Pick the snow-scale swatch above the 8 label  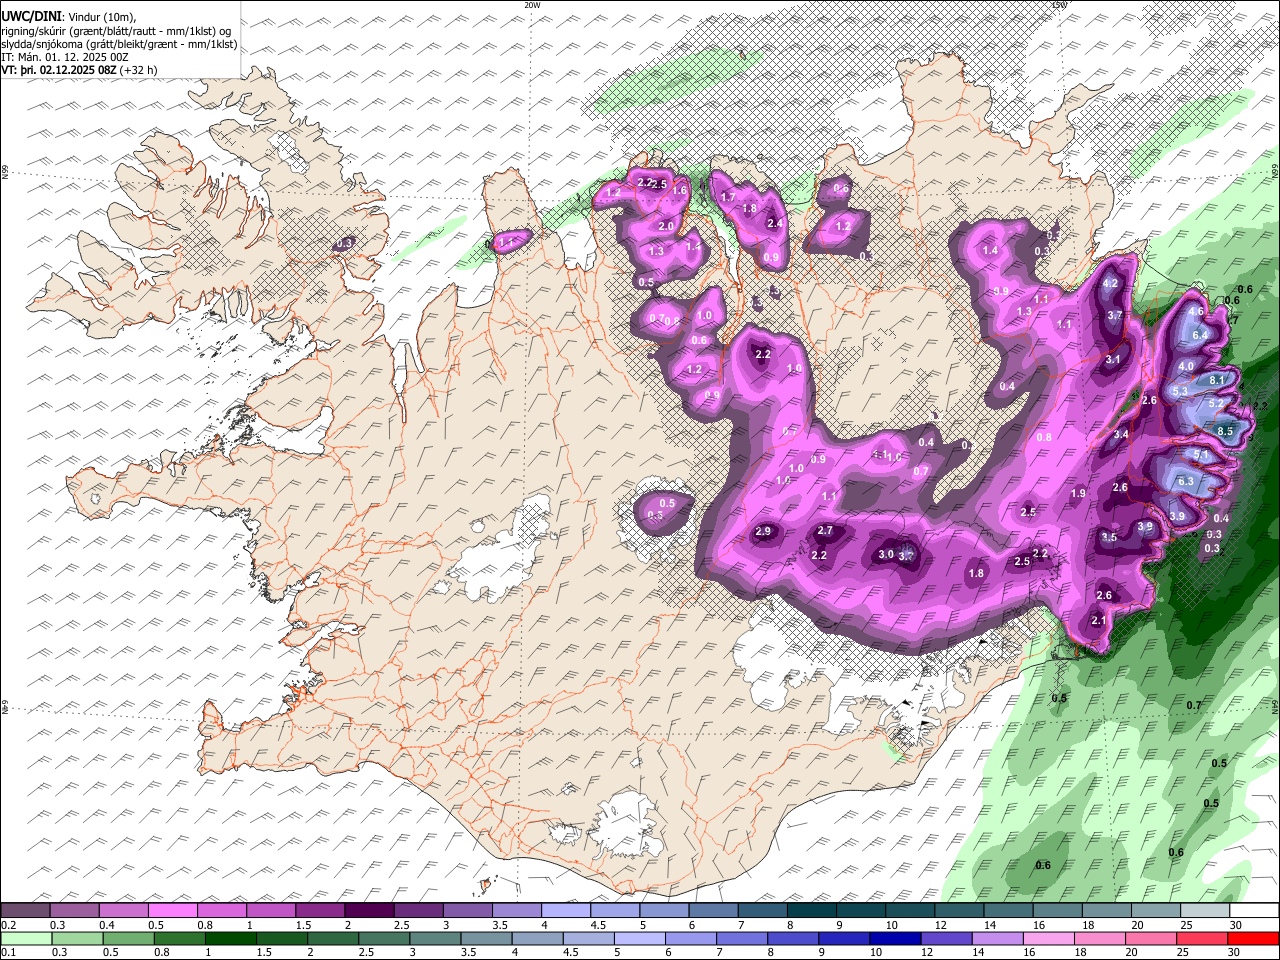click(x=812, y=911)
